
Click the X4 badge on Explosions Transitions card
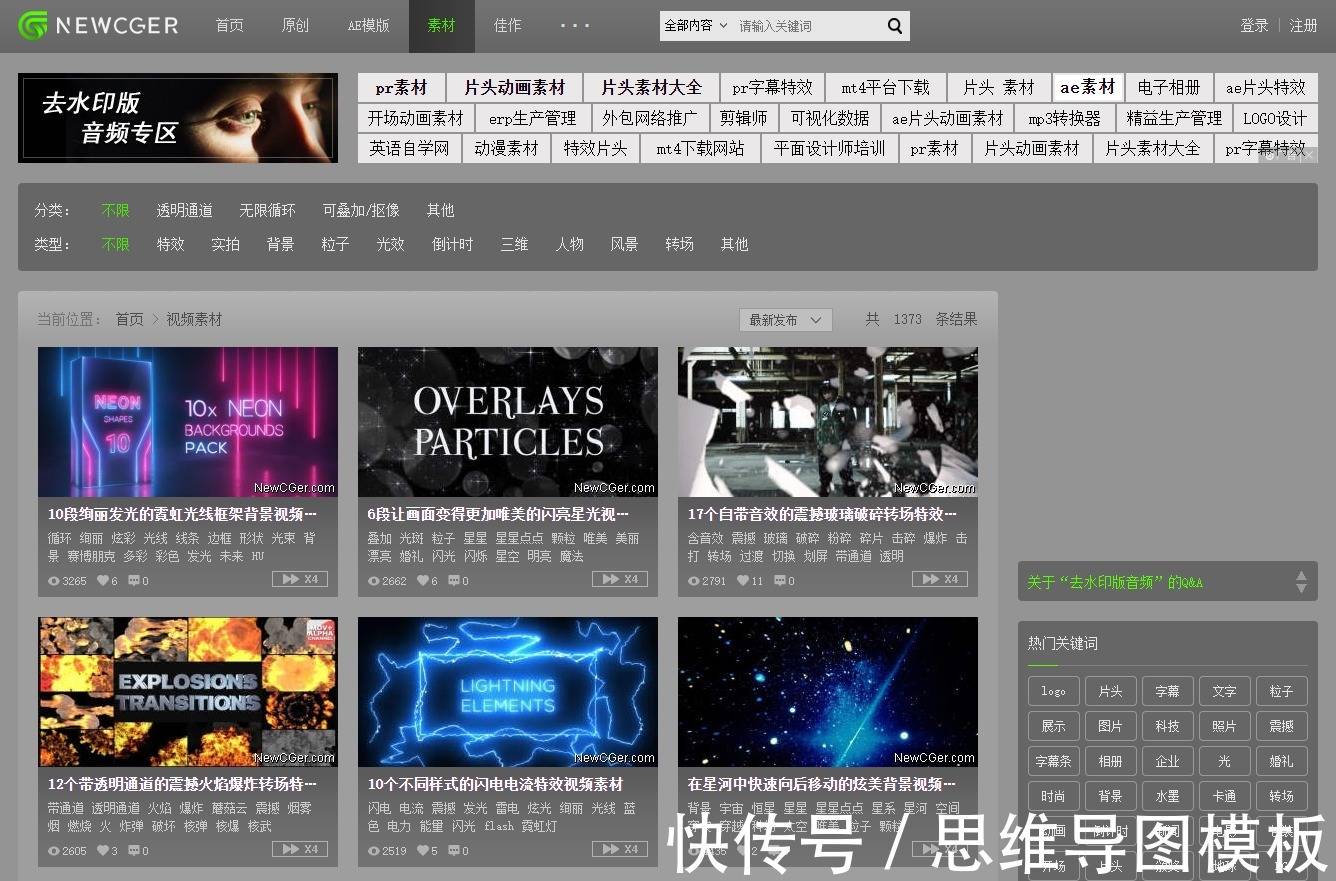click(300, 849)
